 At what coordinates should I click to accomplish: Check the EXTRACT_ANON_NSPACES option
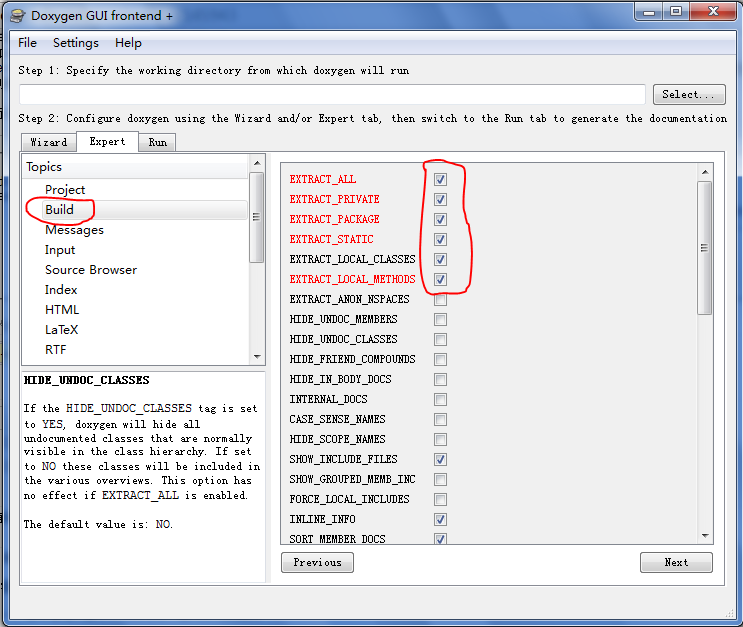(440, 300)
